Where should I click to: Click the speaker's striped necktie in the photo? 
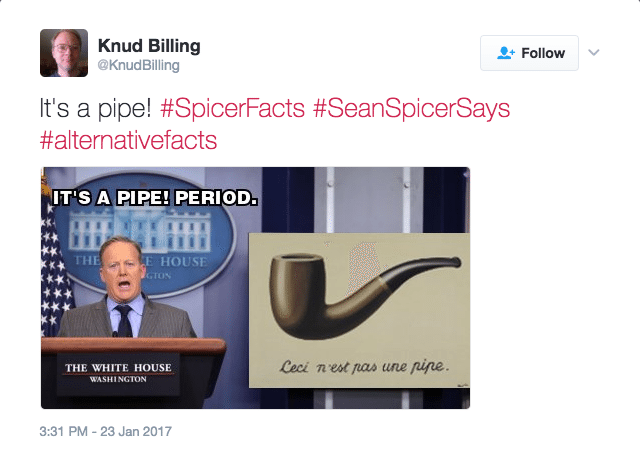pyautogui.click(x=123, y=322)
